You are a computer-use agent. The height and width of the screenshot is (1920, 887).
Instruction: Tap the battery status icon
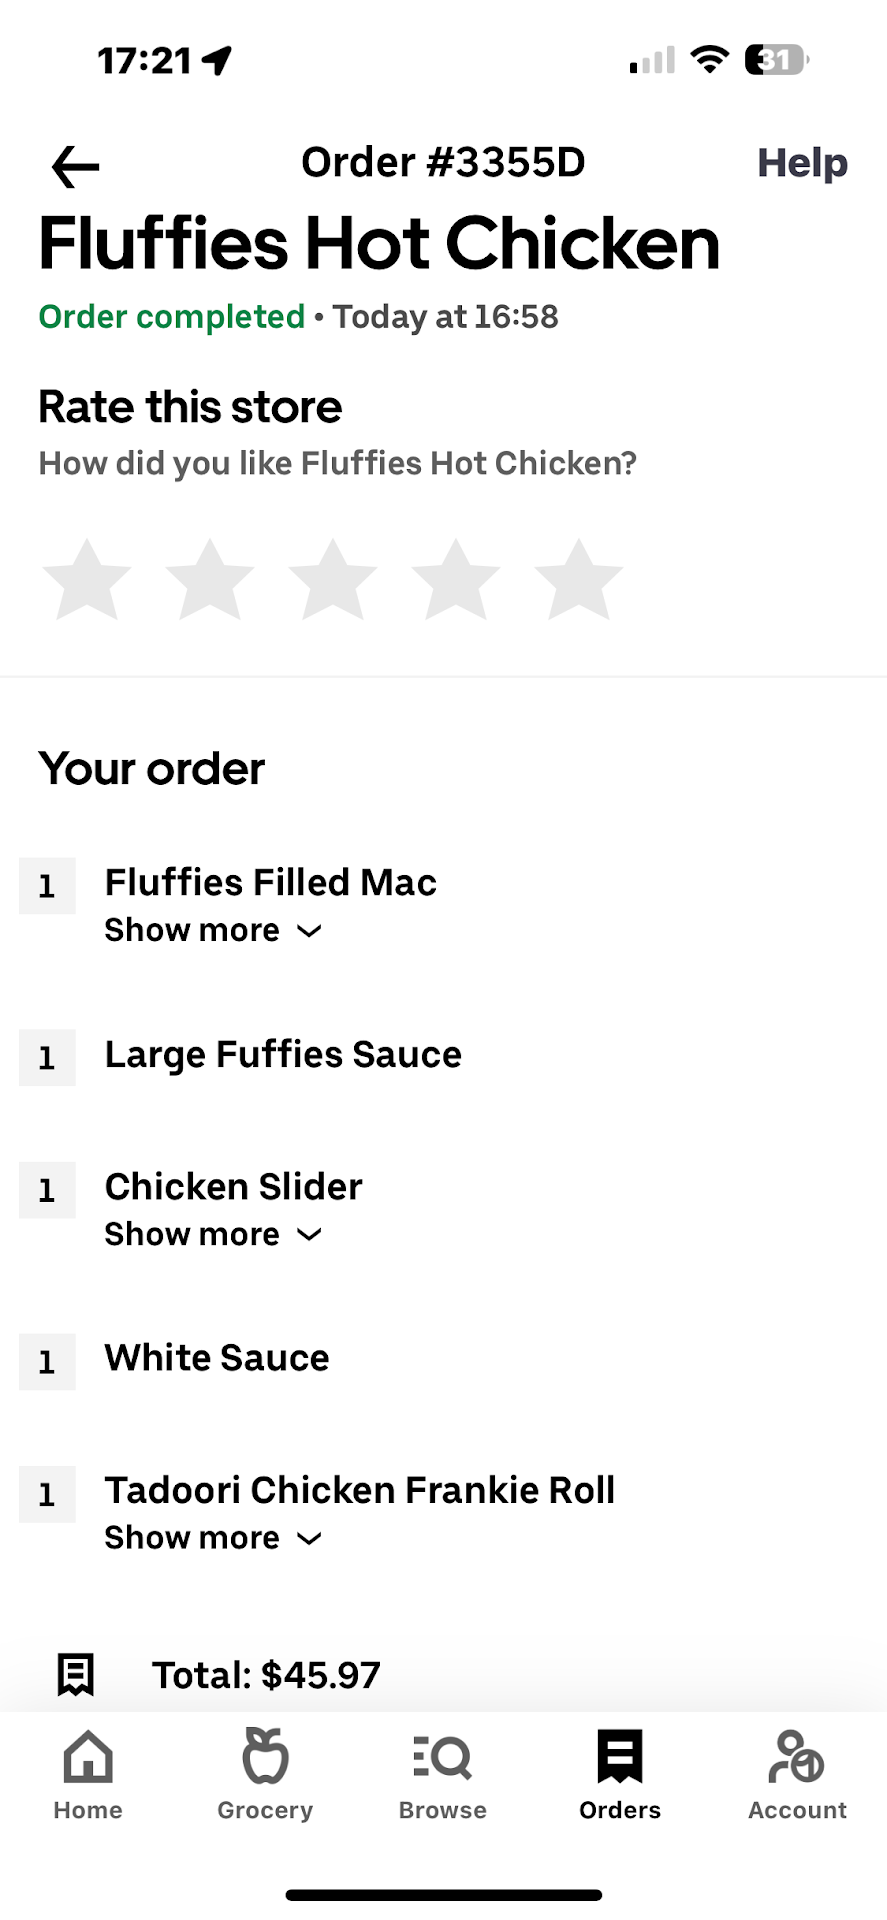click(x=776, y=60)
